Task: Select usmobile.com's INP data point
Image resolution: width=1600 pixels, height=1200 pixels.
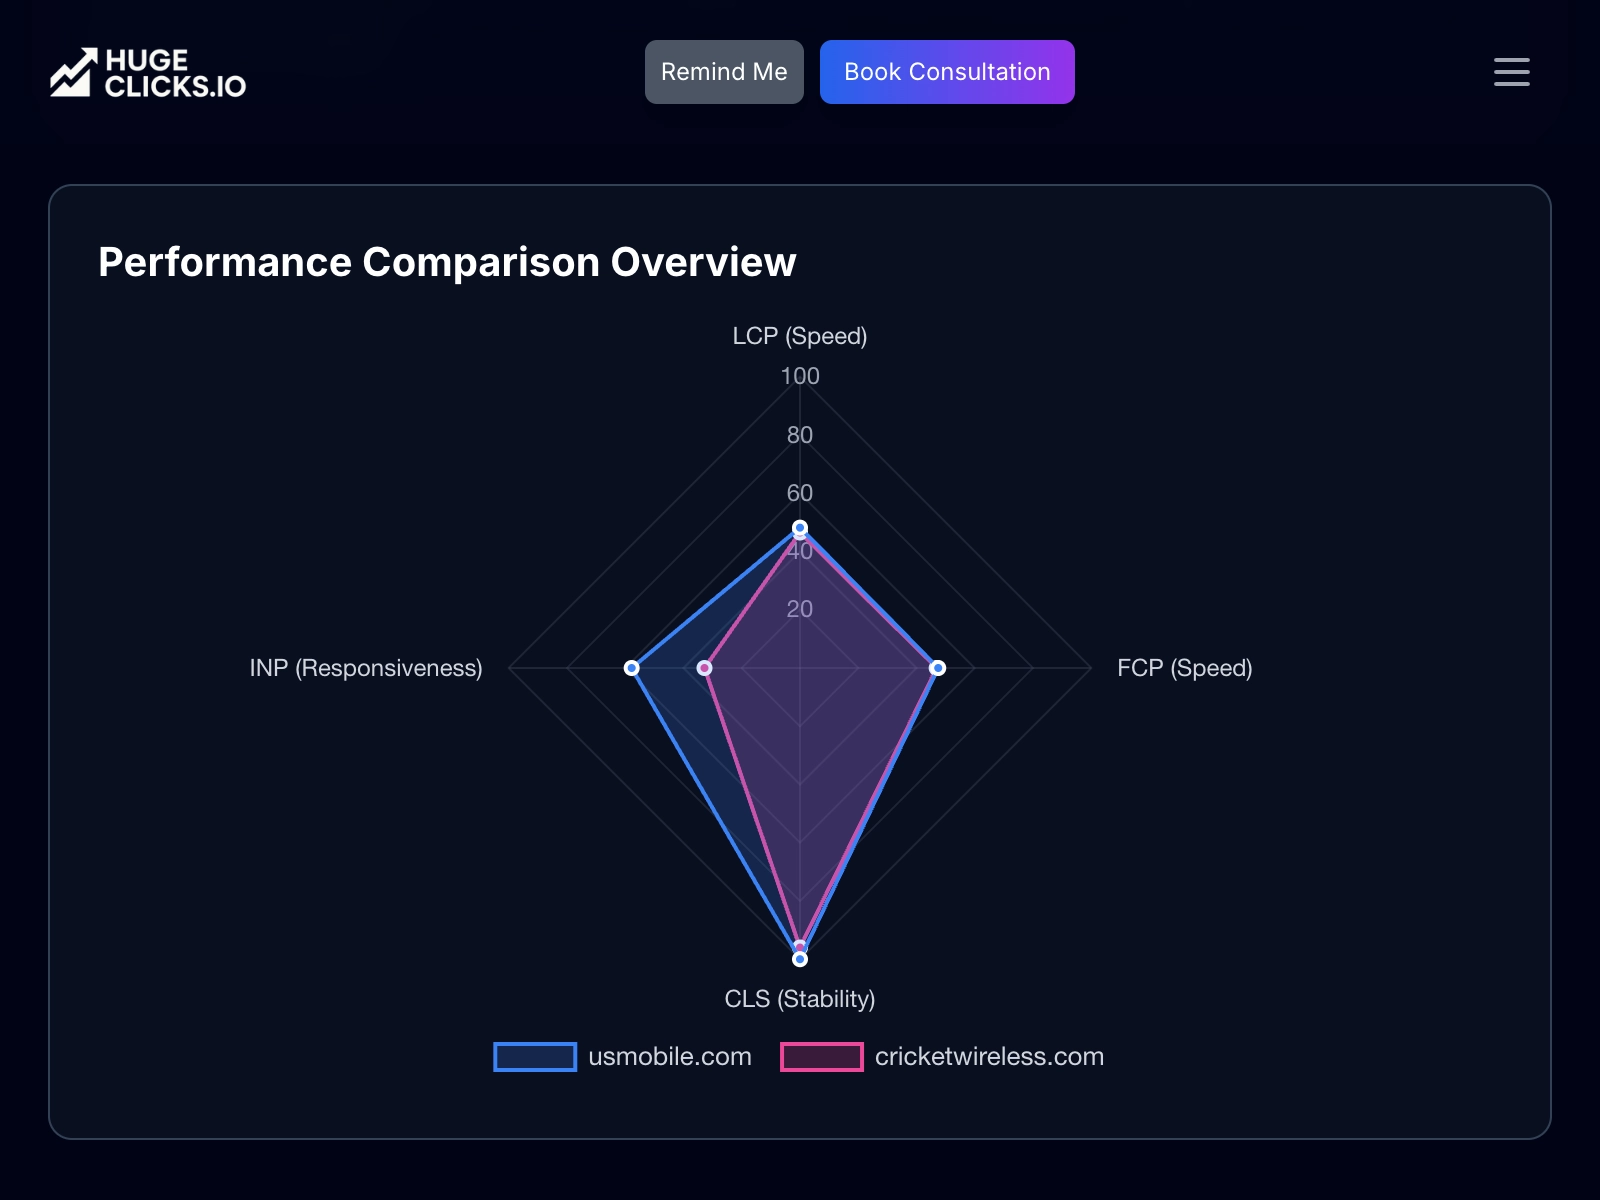Action: [632, 667]
